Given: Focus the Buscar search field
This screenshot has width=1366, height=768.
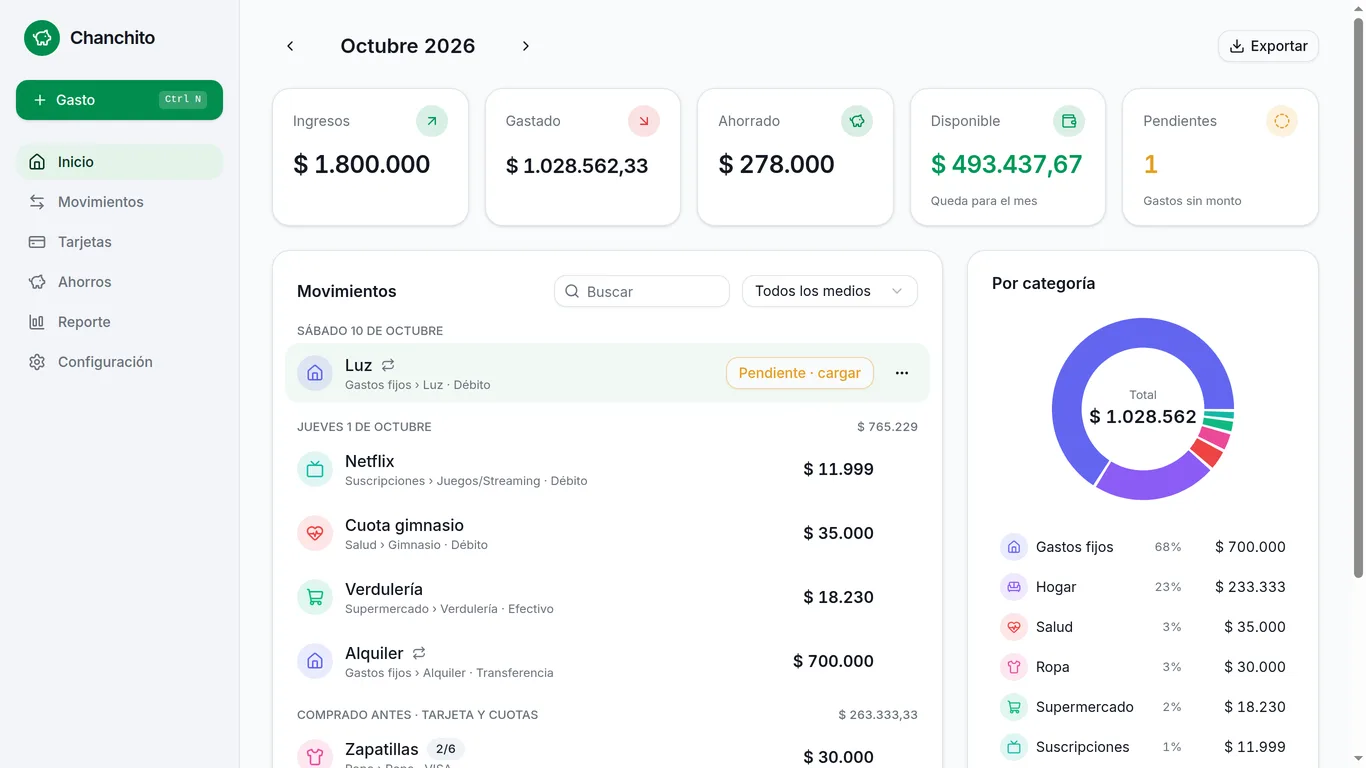Looking at the screenshot, I should [x=642, y=291].
